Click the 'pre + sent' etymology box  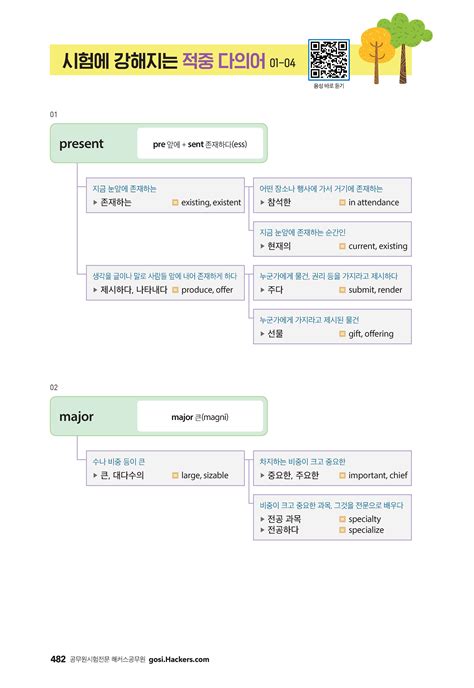tap(200, 143)
